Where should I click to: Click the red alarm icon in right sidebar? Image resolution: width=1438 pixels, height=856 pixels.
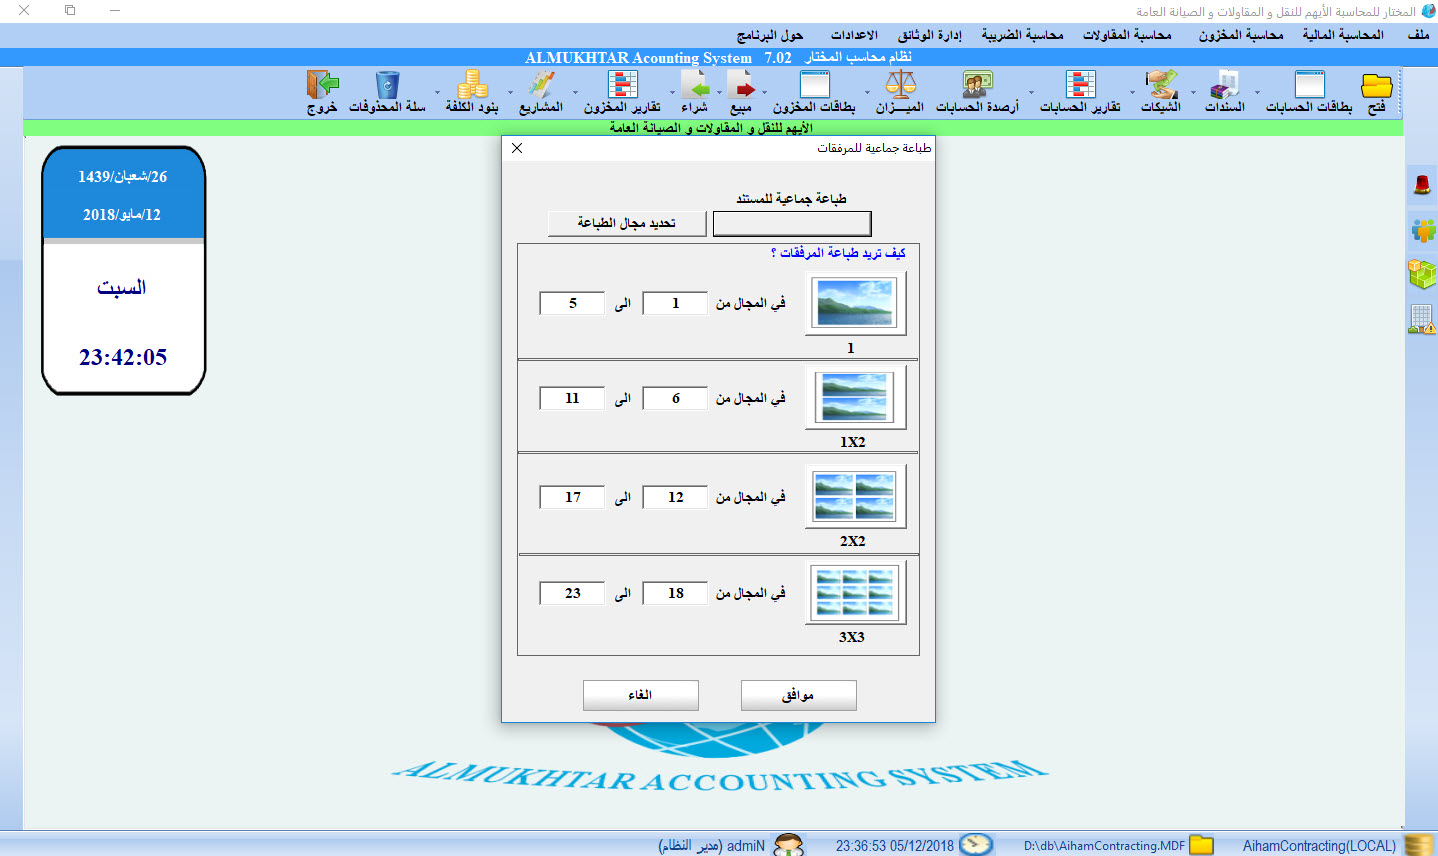pos(1422,184)
